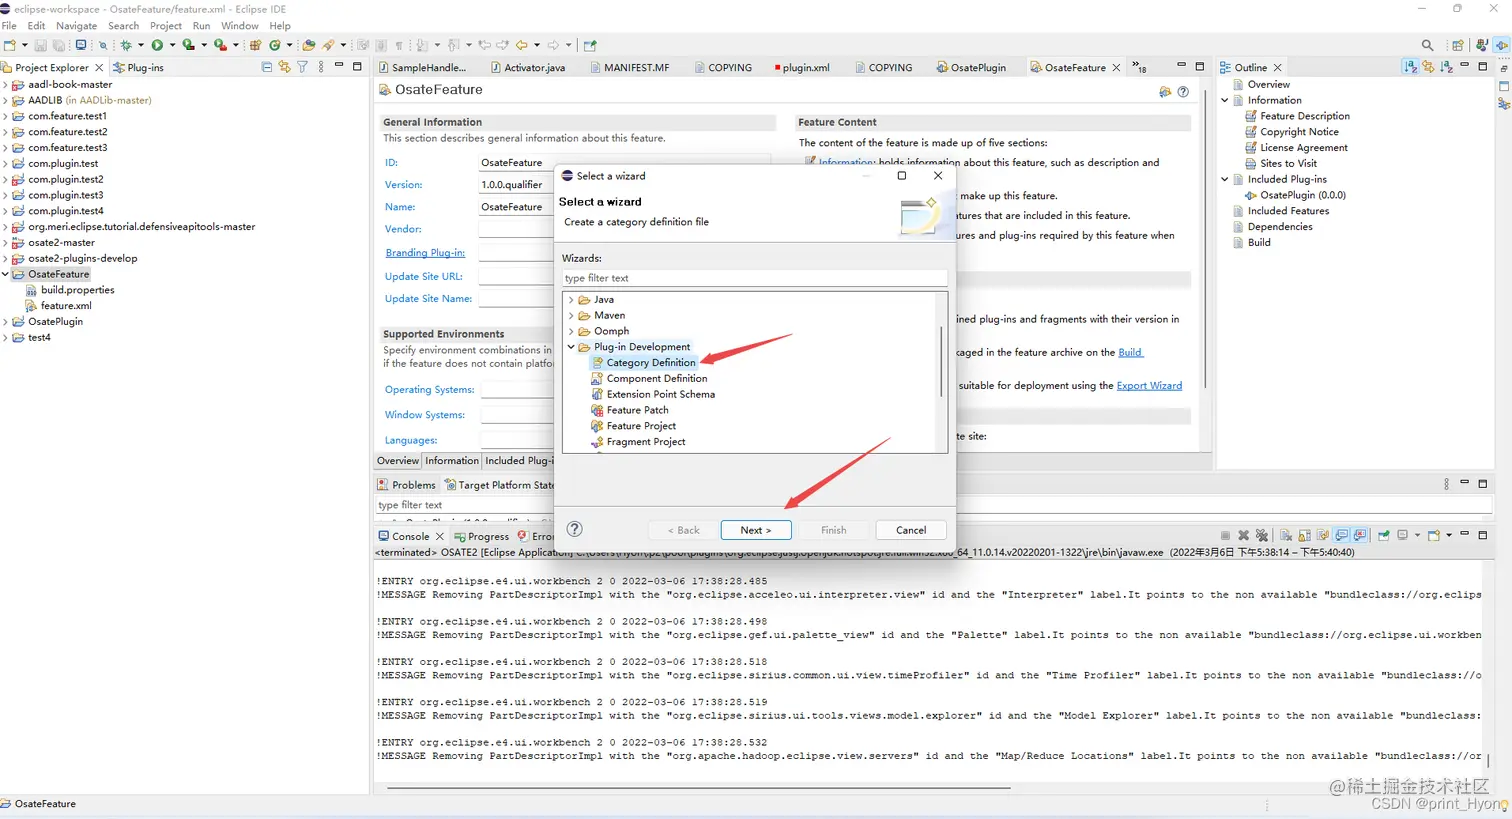Expand the Oomph folder in the wizard tree
This screenshot has width=1512, height=819.
click(x=571, y=331)
